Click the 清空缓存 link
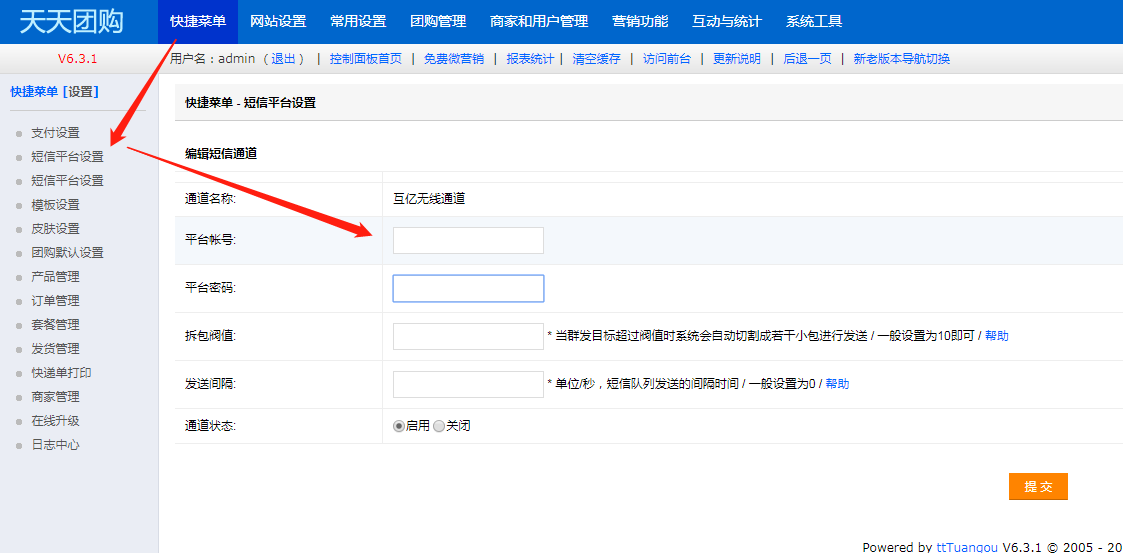 coord(596,59)
